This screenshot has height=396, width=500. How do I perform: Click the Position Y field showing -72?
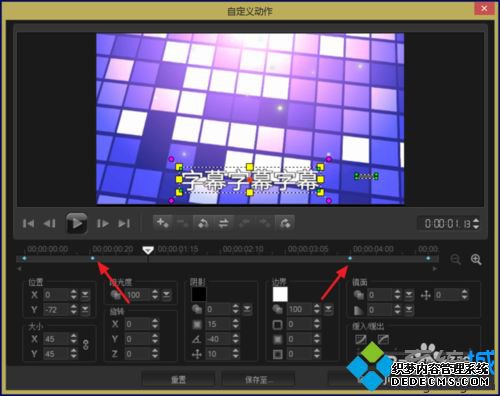[x=56, y=310]
